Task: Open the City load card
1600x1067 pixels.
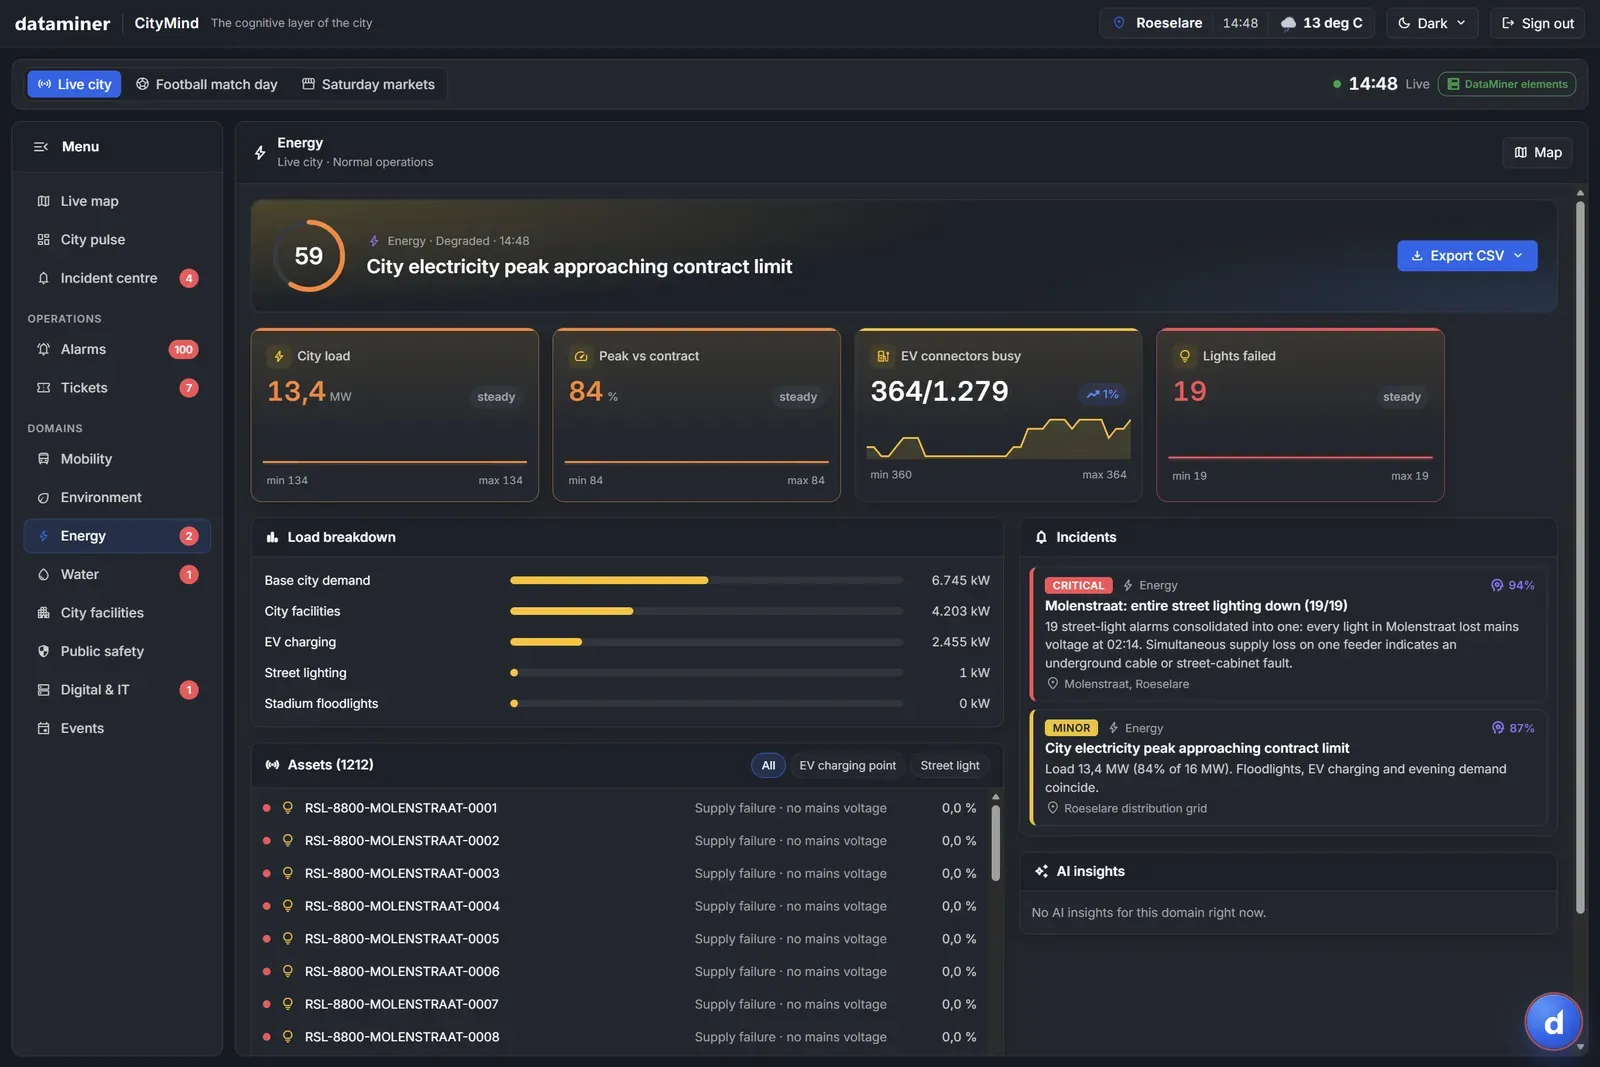Action: tap(395, 415)
